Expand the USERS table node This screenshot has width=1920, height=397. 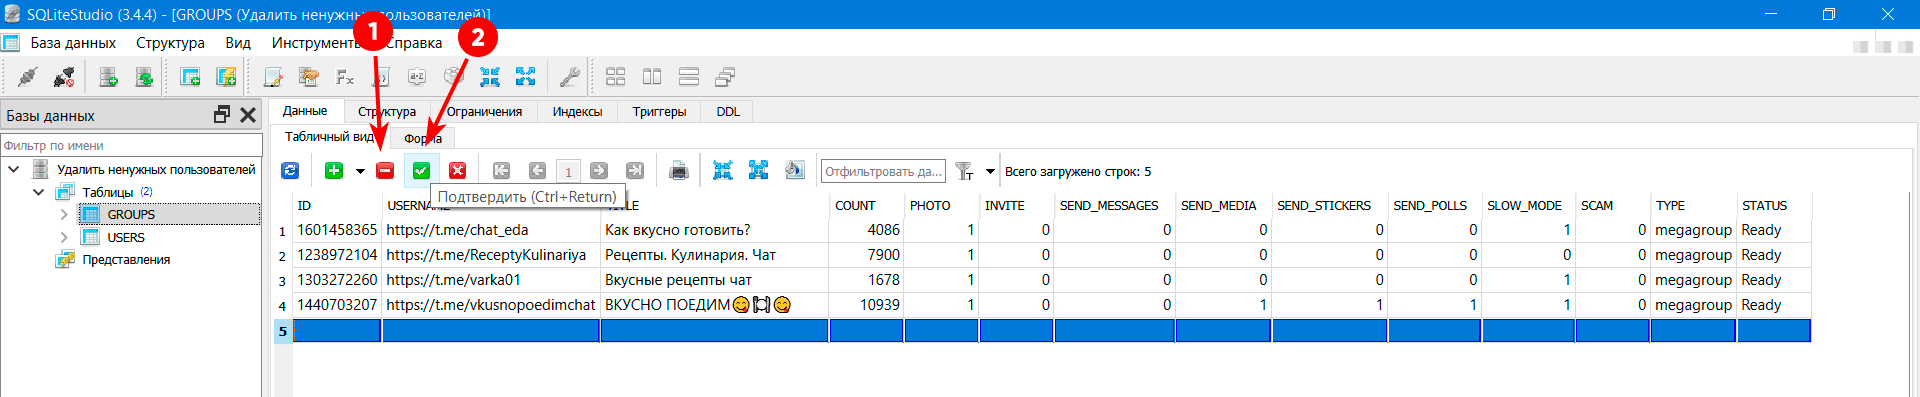click(64, 237)
